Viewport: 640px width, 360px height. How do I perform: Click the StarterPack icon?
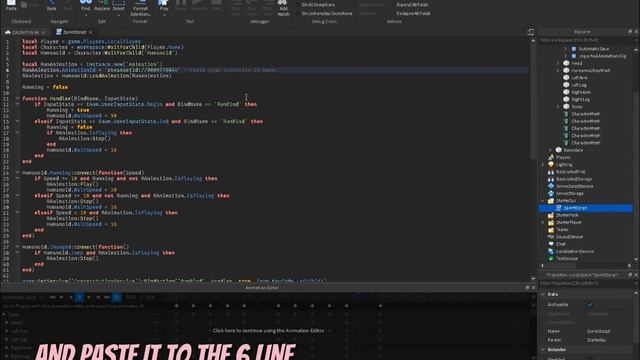[x=551, y=215]
